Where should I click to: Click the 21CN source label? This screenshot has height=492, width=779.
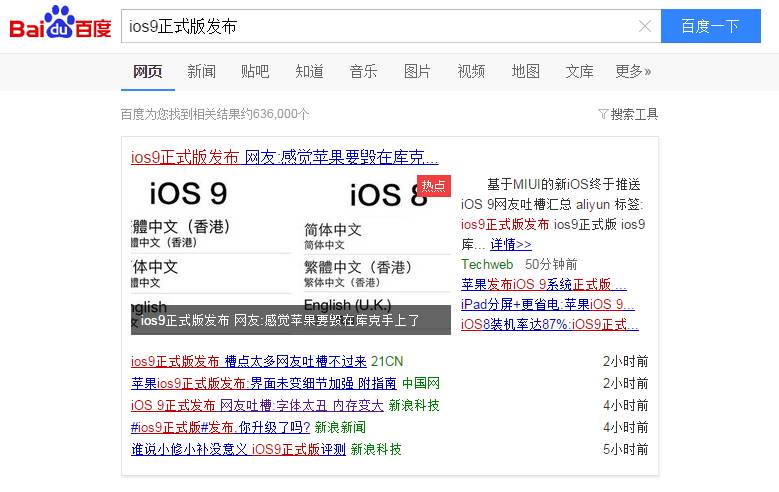tap(387, 361)
